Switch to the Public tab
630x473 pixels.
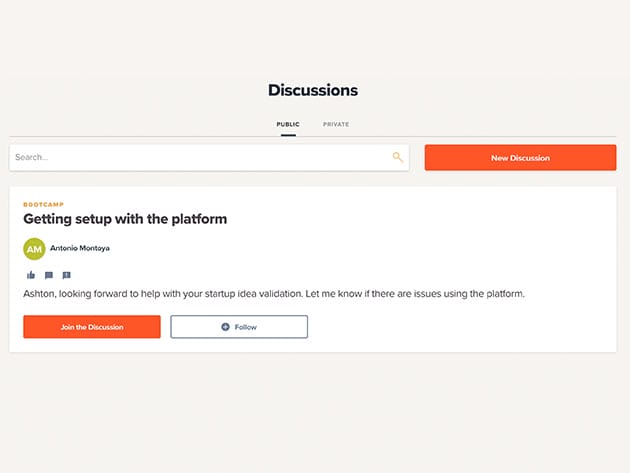(x=288, y=124)
